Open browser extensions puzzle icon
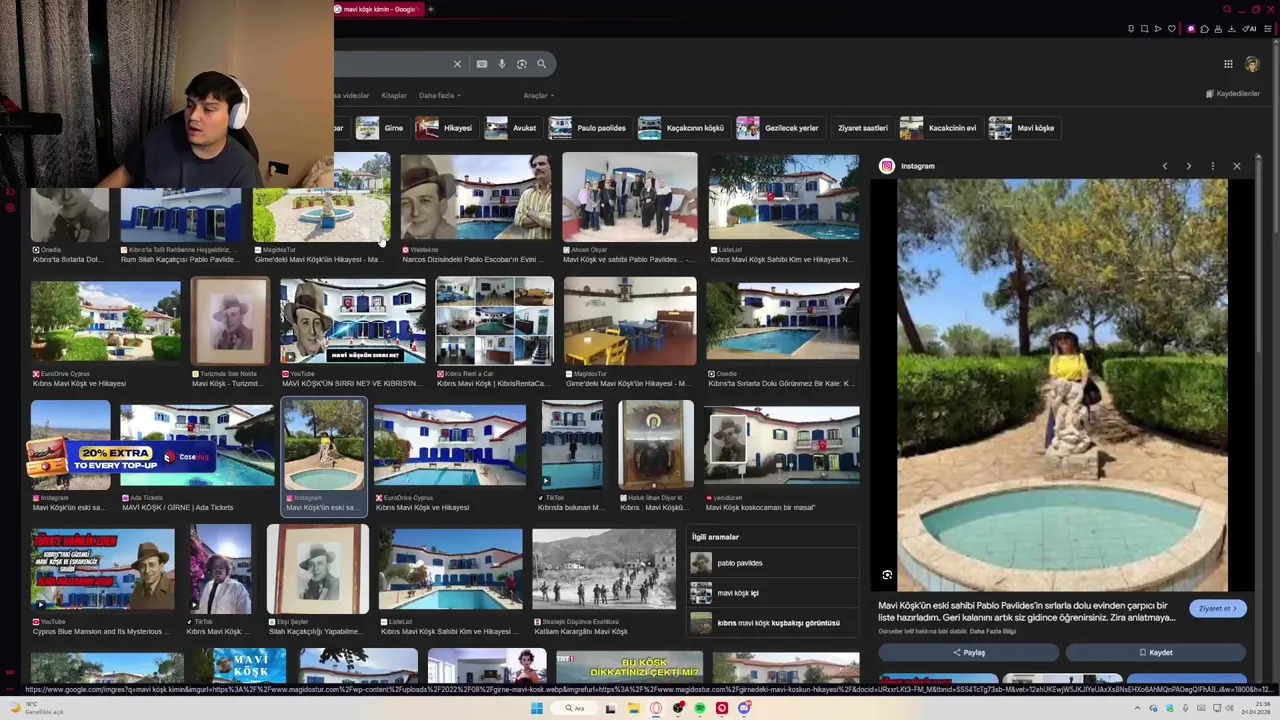Image resolution: width=1280 pixels, height=720 pixels. coord(1204,29)
